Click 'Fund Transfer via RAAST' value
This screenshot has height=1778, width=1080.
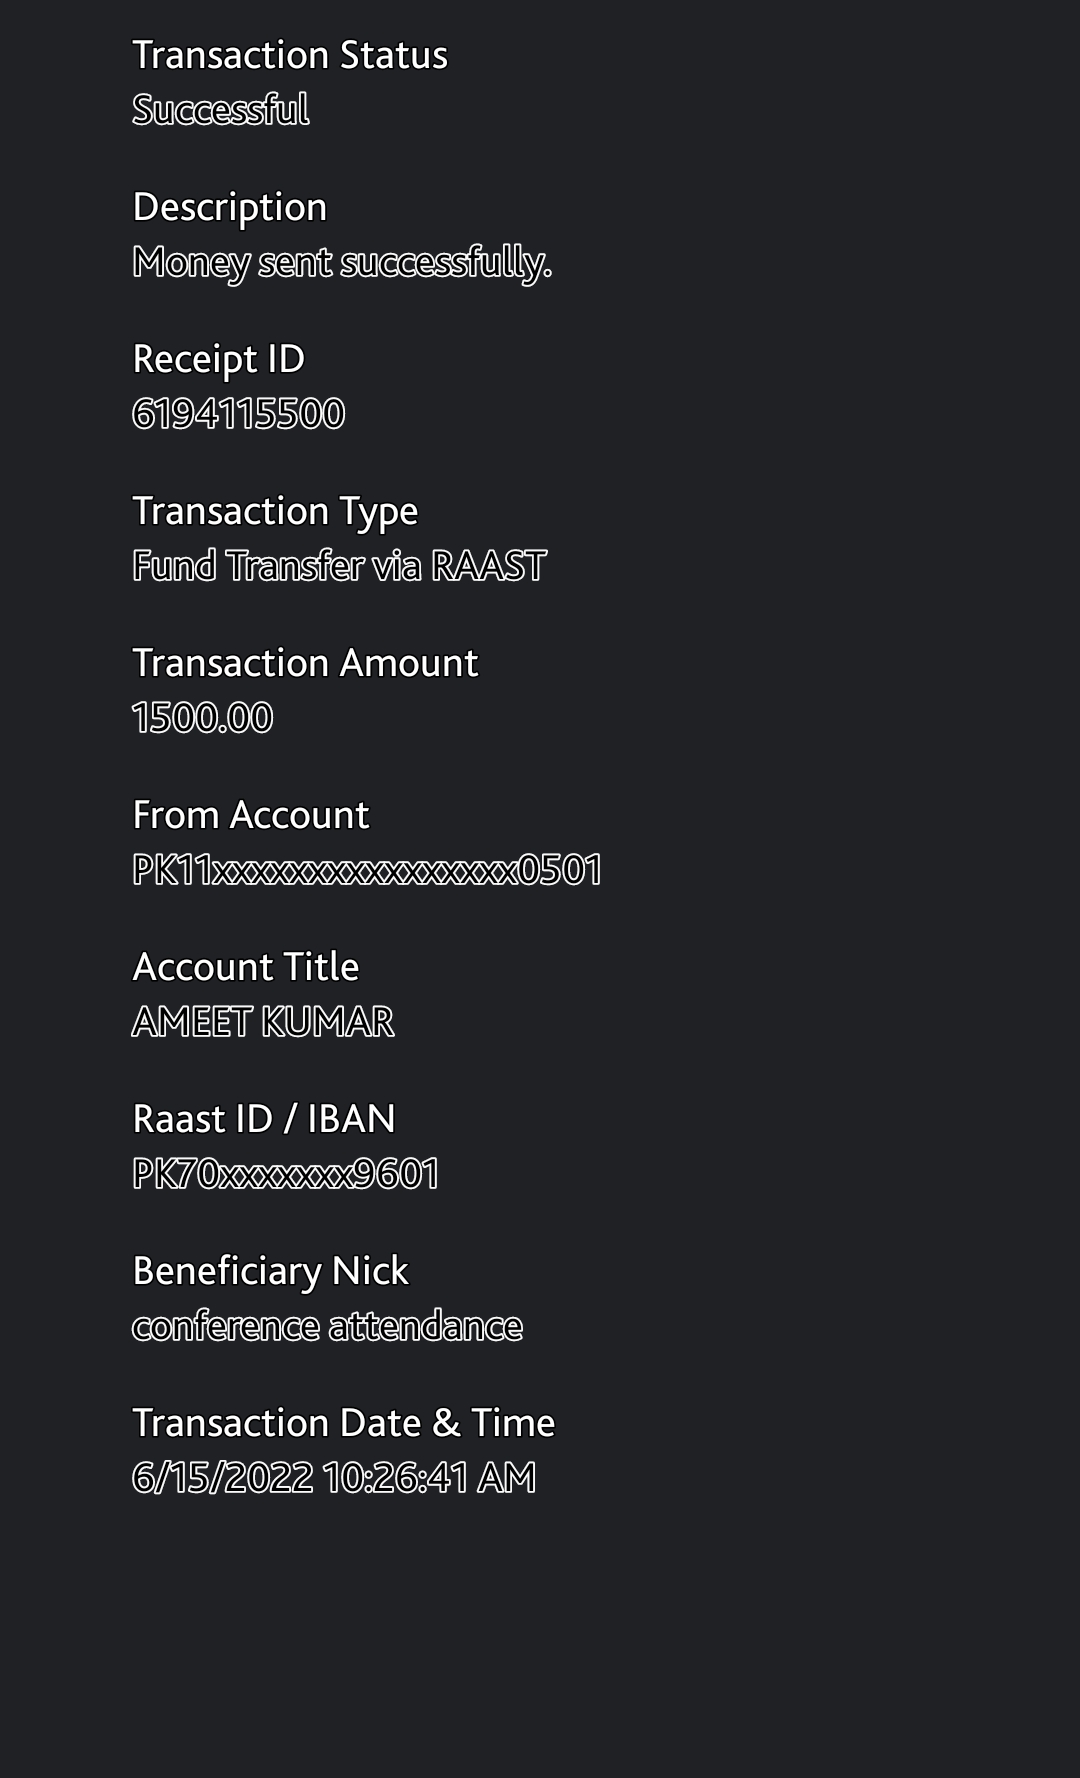(339, 566)
